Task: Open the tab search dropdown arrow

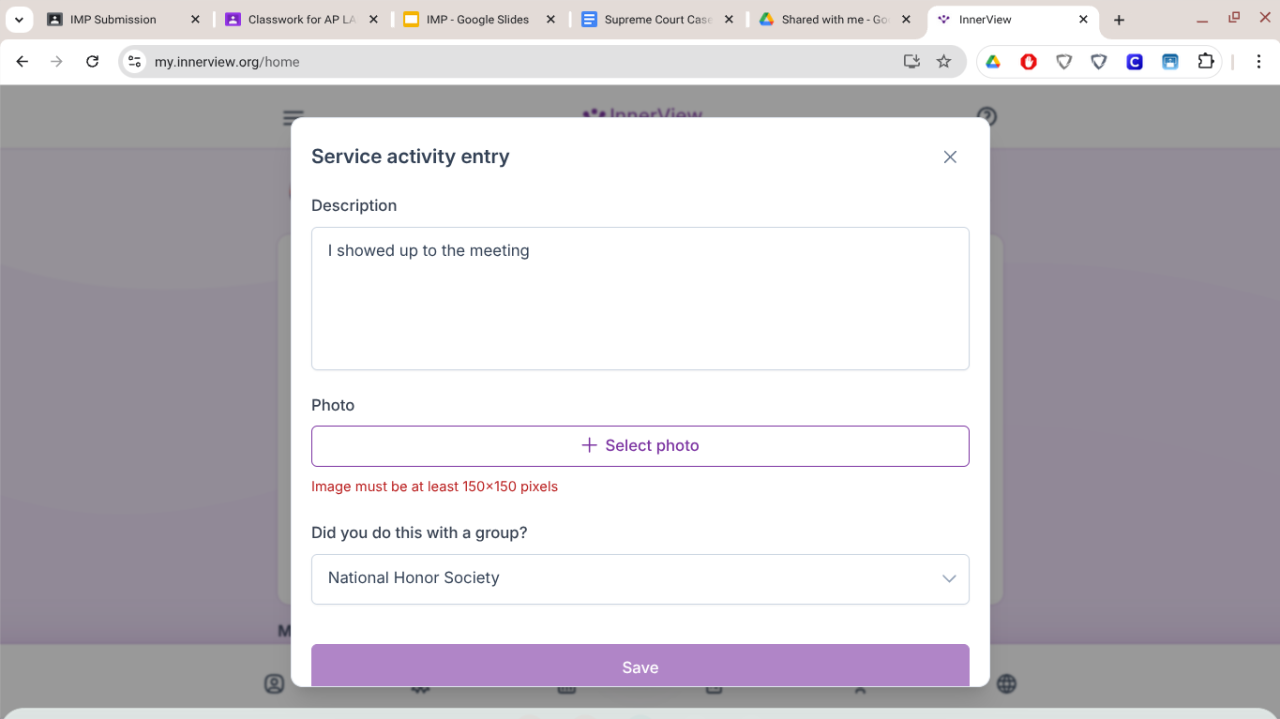Action: (x=18, y=20)
